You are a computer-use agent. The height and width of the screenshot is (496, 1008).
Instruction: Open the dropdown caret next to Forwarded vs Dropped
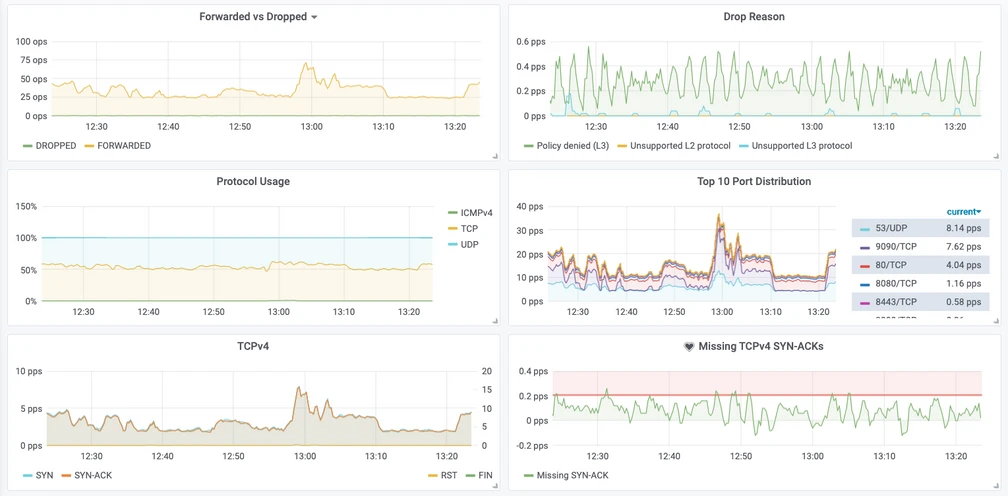(x=314, y=18)
